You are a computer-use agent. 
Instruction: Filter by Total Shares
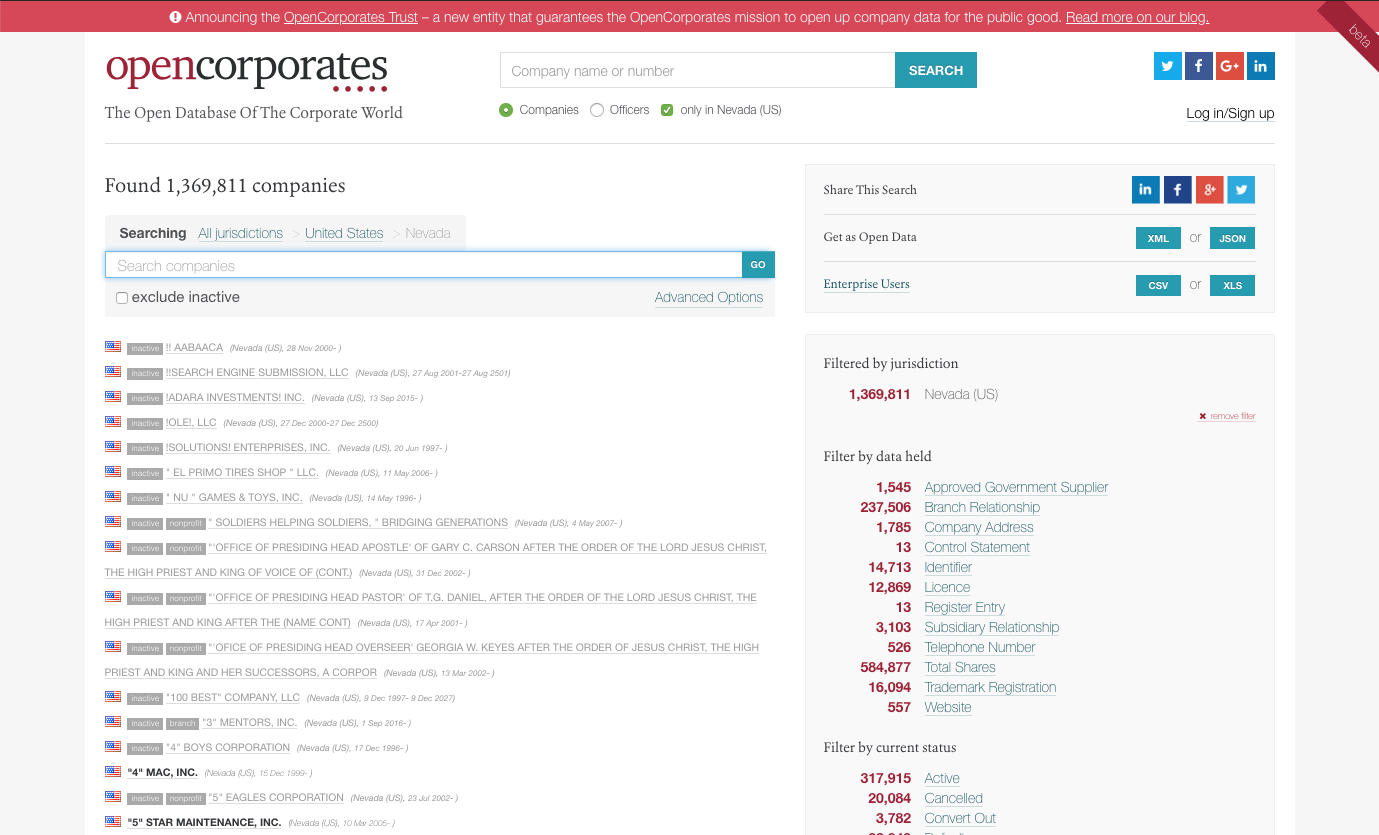pos(960,667)
